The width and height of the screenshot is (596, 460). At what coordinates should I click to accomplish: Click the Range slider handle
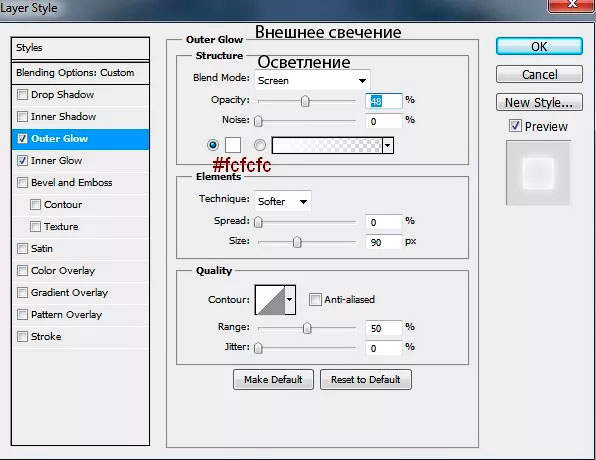(x=307, y=328)
